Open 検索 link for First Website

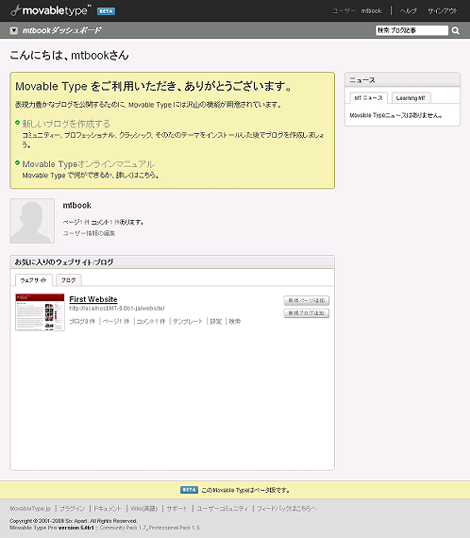235,321
